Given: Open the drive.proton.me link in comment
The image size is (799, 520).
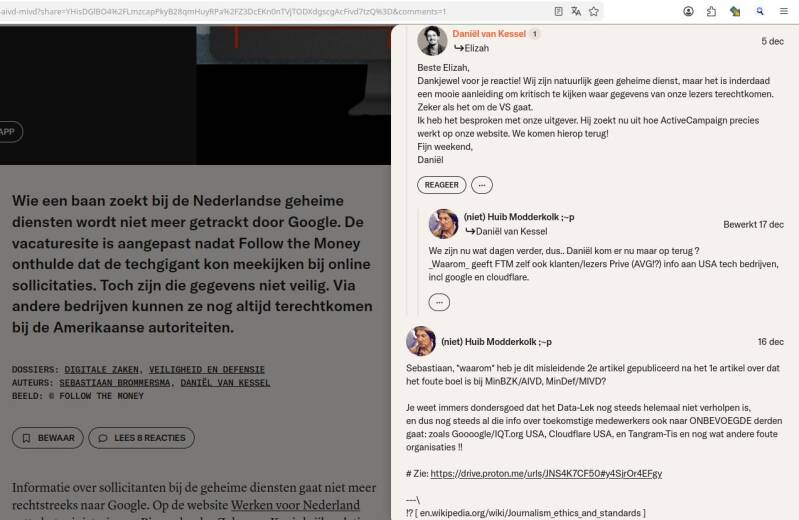Looking at the screenshot, I should pos(546,473).
